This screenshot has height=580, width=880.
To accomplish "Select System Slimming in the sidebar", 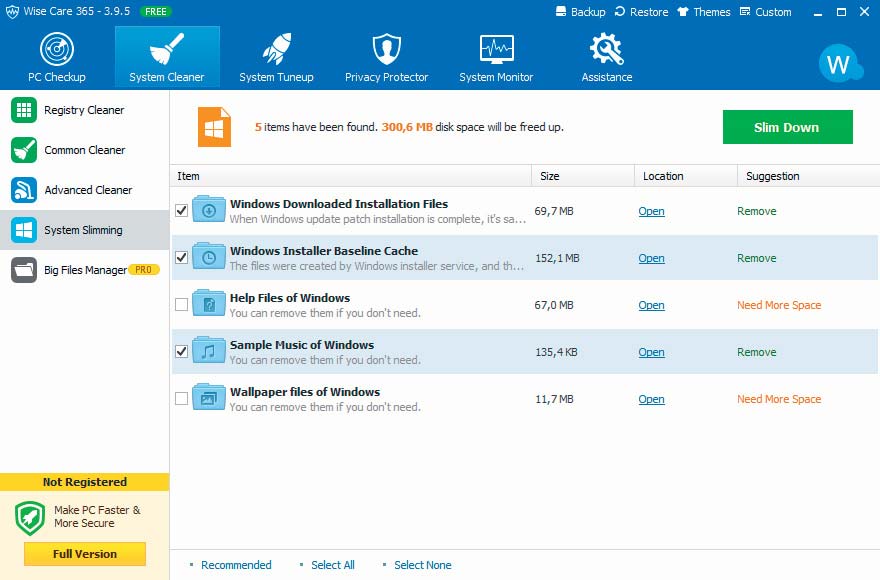I will 84,230.
